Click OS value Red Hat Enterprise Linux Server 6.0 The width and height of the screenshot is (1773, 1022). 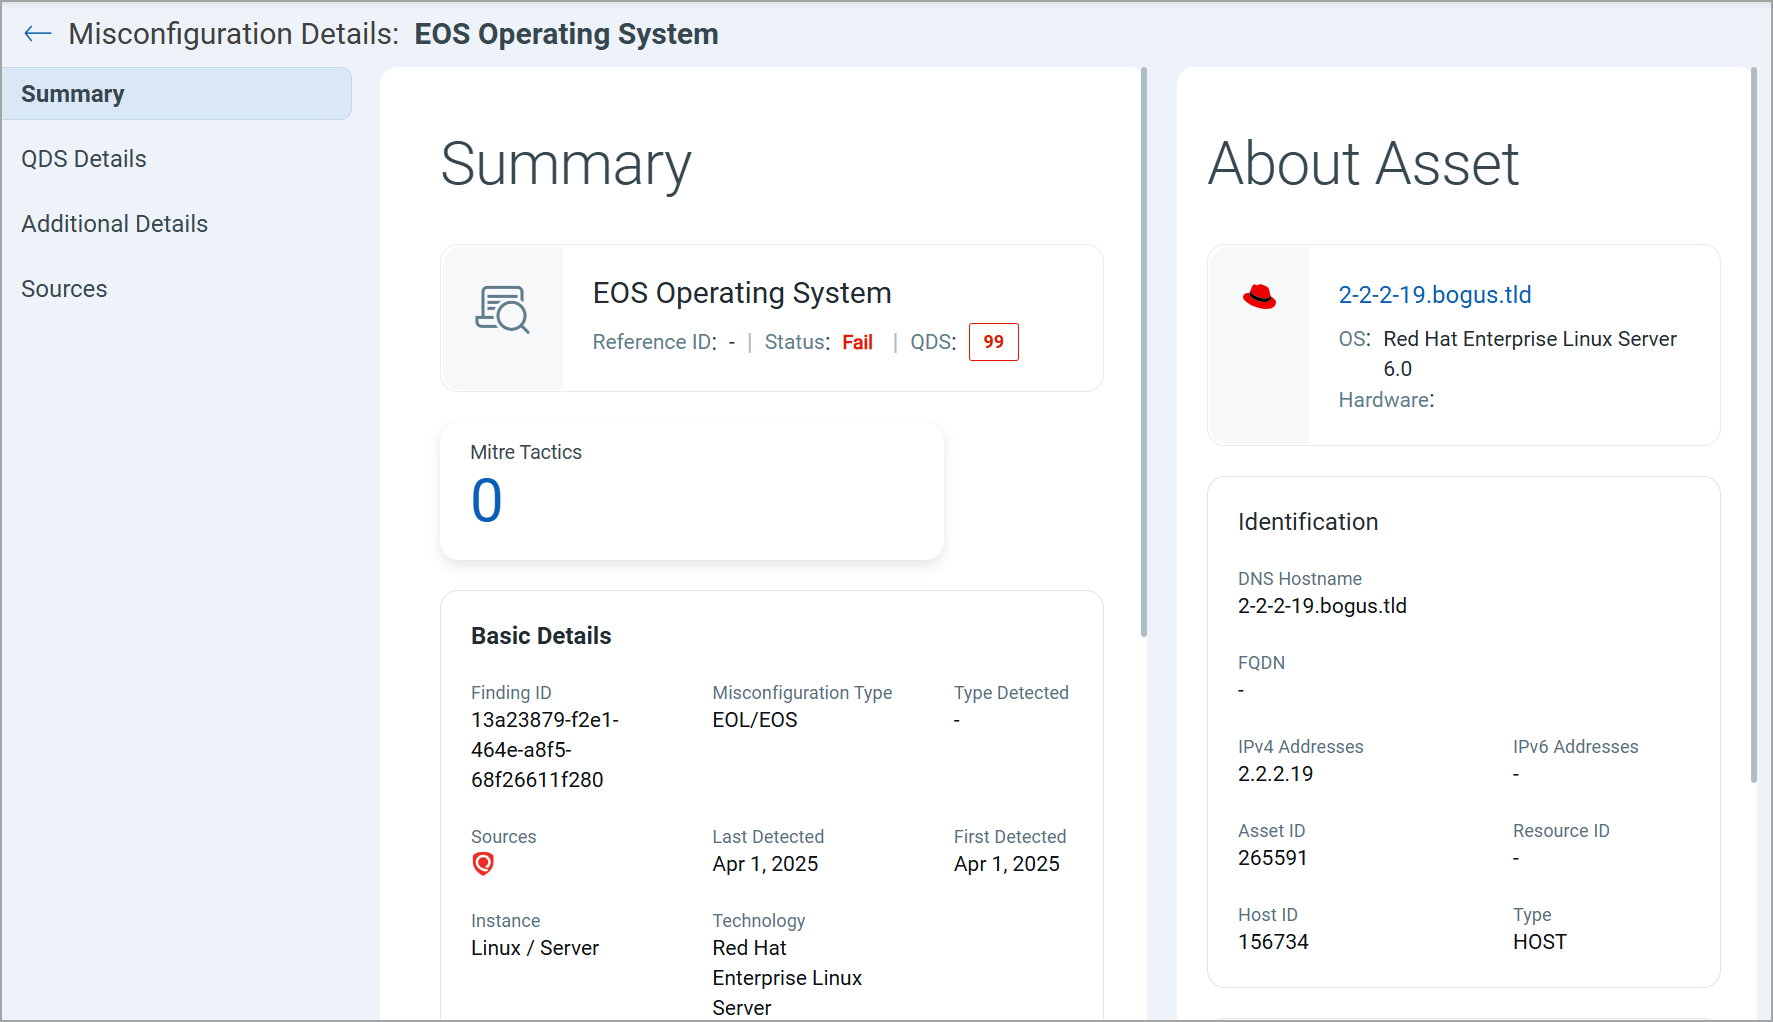click(x=1530, y=354)
